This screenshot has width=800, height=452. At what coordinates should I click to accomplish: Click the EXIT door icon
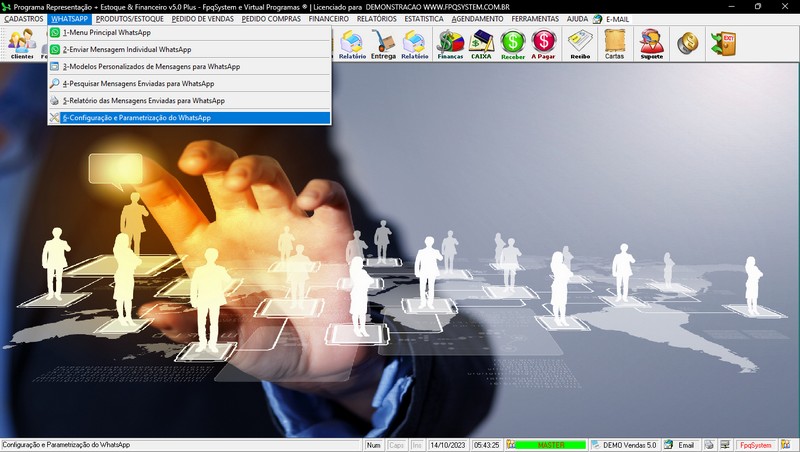pyautogui.click(x=723, y=44)
